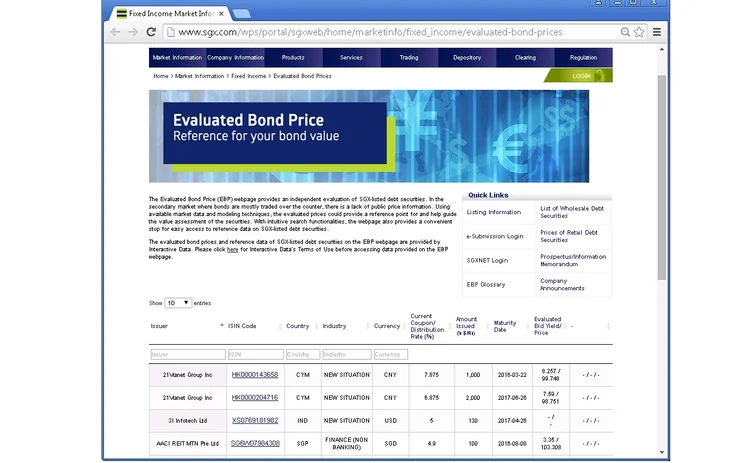This screenshot has height=463, width=750.
Task: Click the scrollbar up arrow
Action: click(x=662, y=50)
